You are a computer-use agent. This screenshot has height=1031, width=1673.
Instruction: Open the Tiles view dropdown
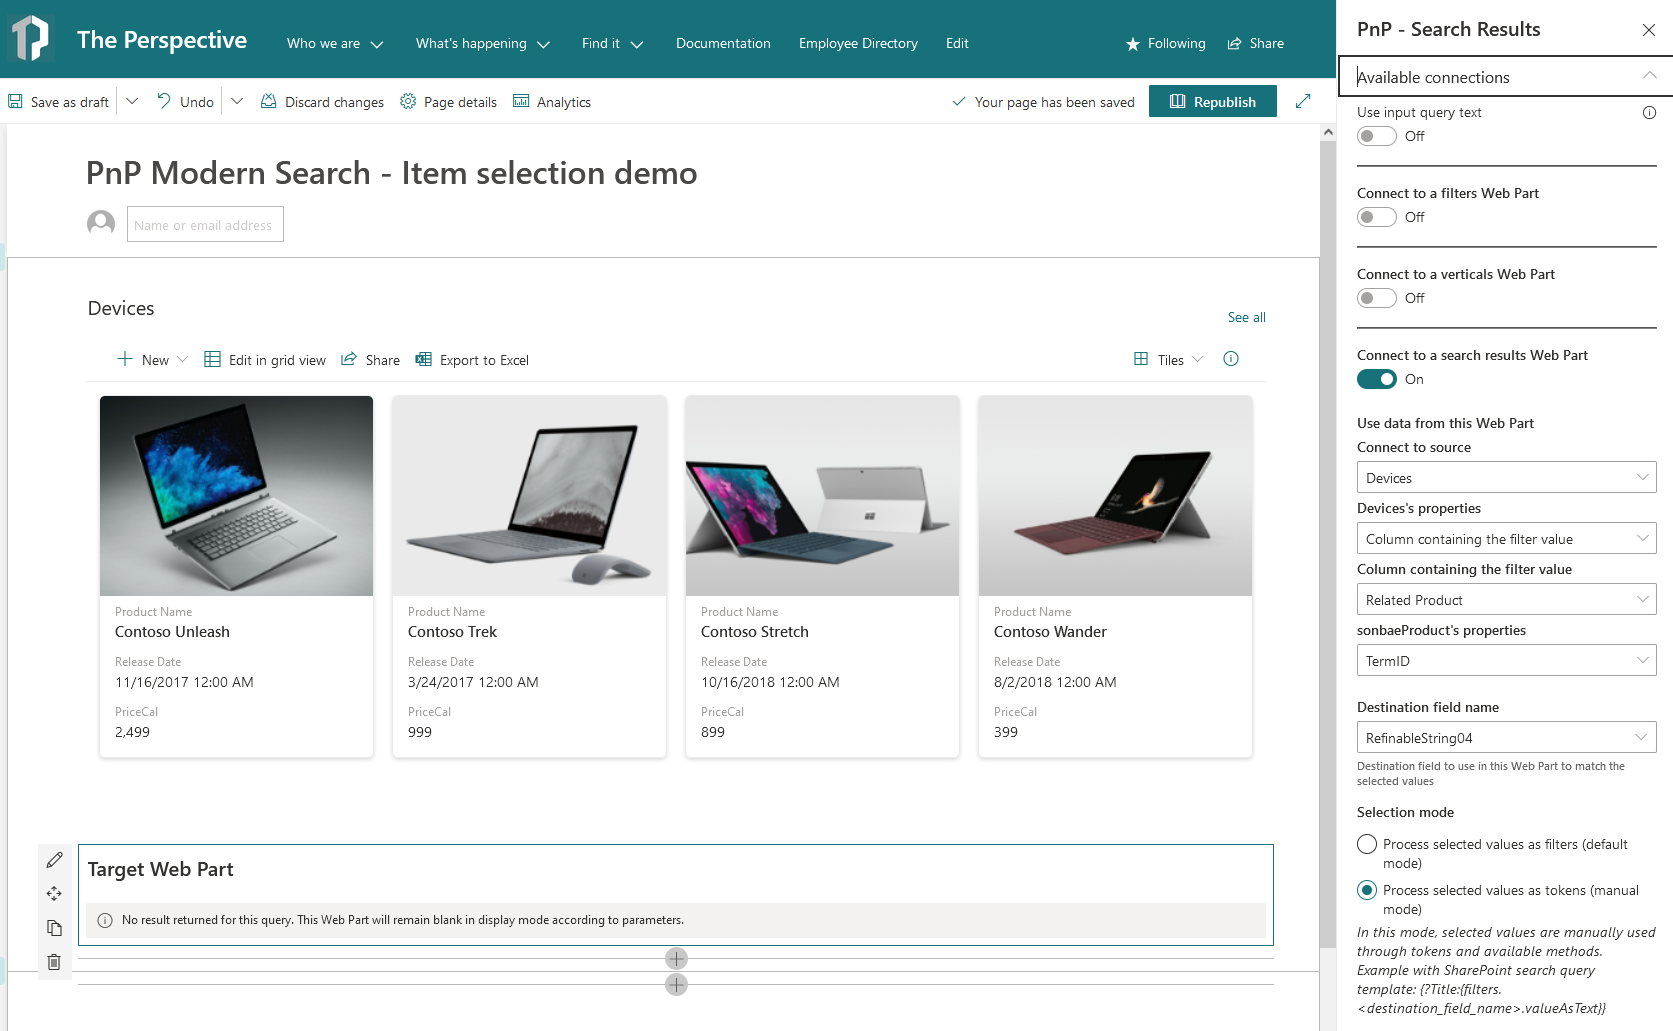1169,359
